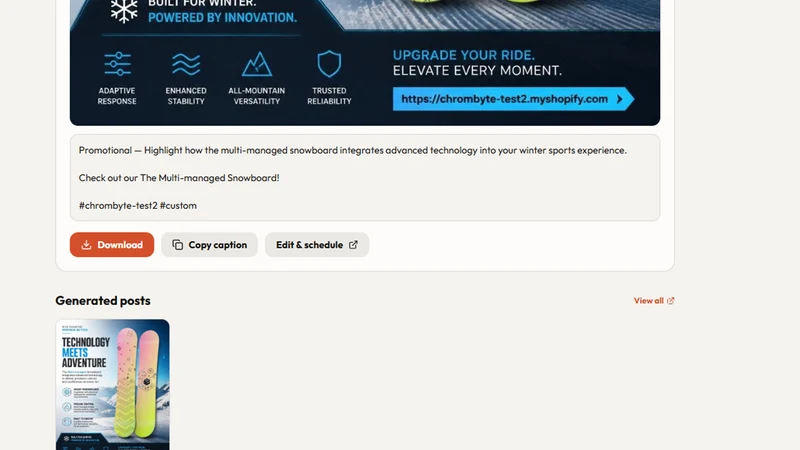
Task: Open the View all generated posts link
Action: (654, 301)
